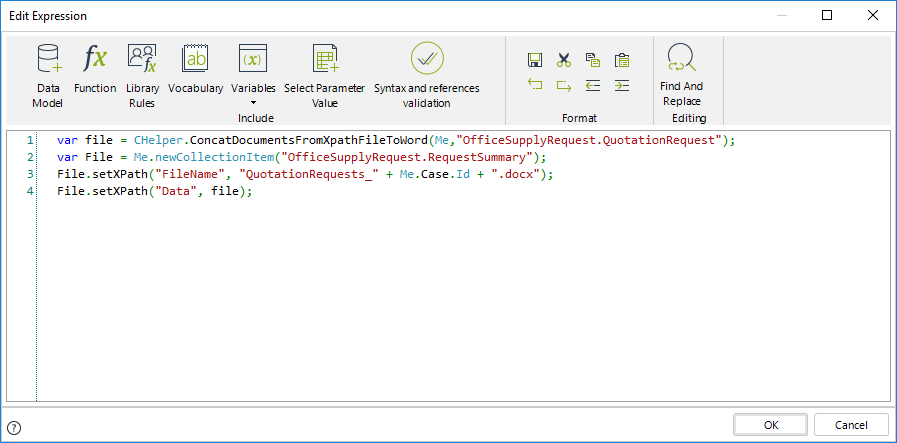897x443 pixels.
Task: Maximize the Edit Expression window
Action: click(x=827, y=15)
